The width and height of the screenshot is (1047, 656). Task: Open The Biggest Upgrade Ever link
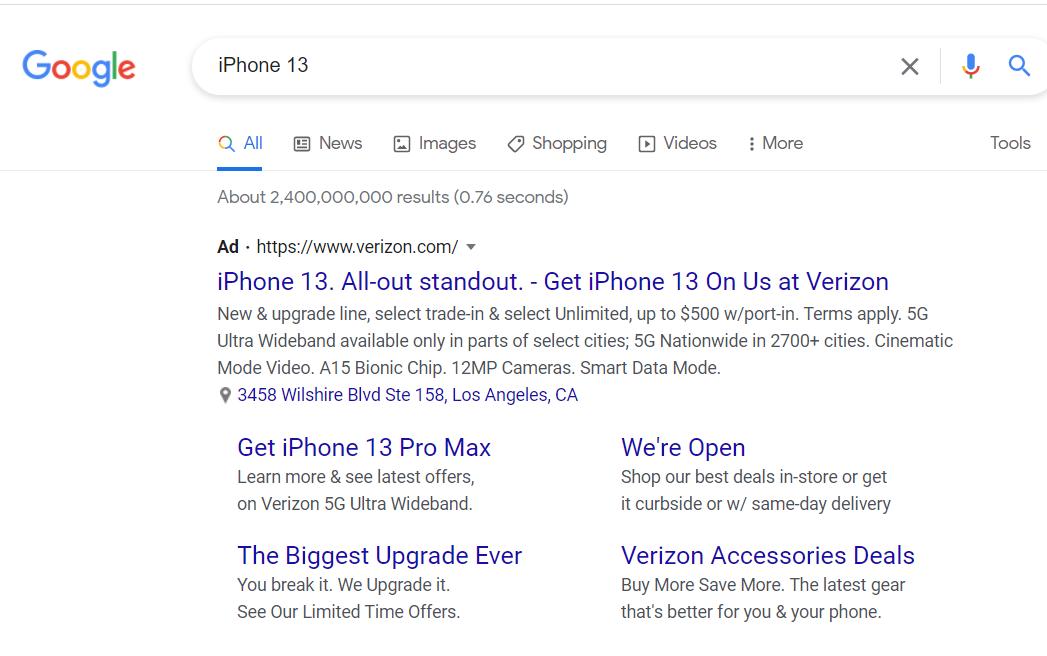379,555
